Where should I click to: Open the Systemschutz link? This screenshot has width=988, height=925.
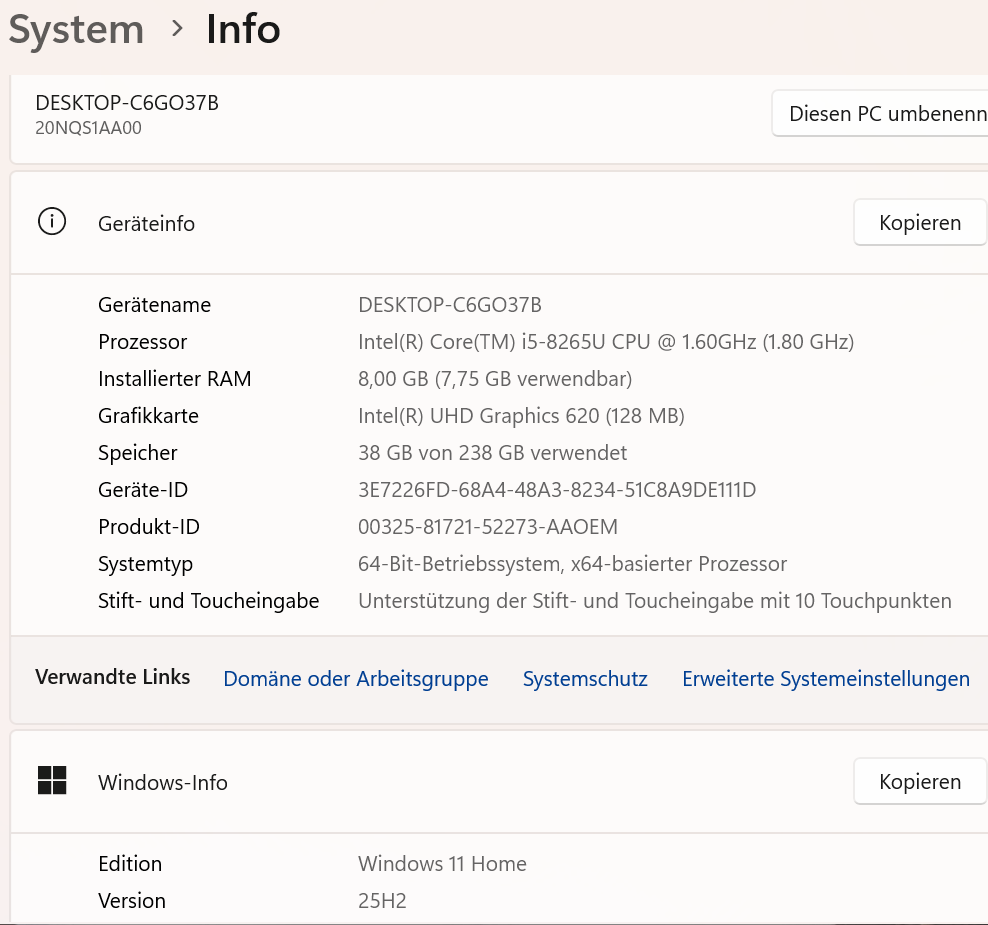click(585, 679)
